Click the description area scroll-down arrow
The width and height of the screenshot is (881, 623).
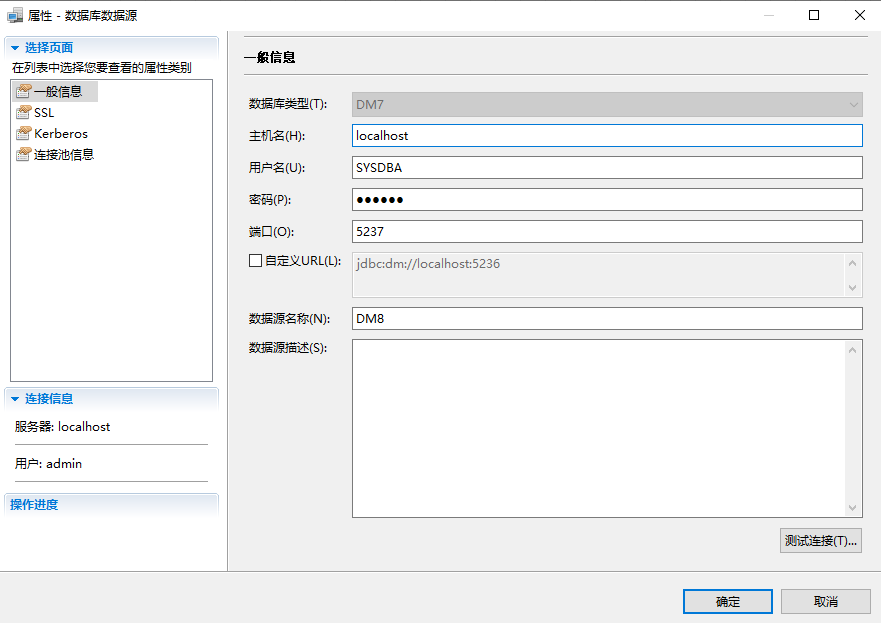[852, 508]
